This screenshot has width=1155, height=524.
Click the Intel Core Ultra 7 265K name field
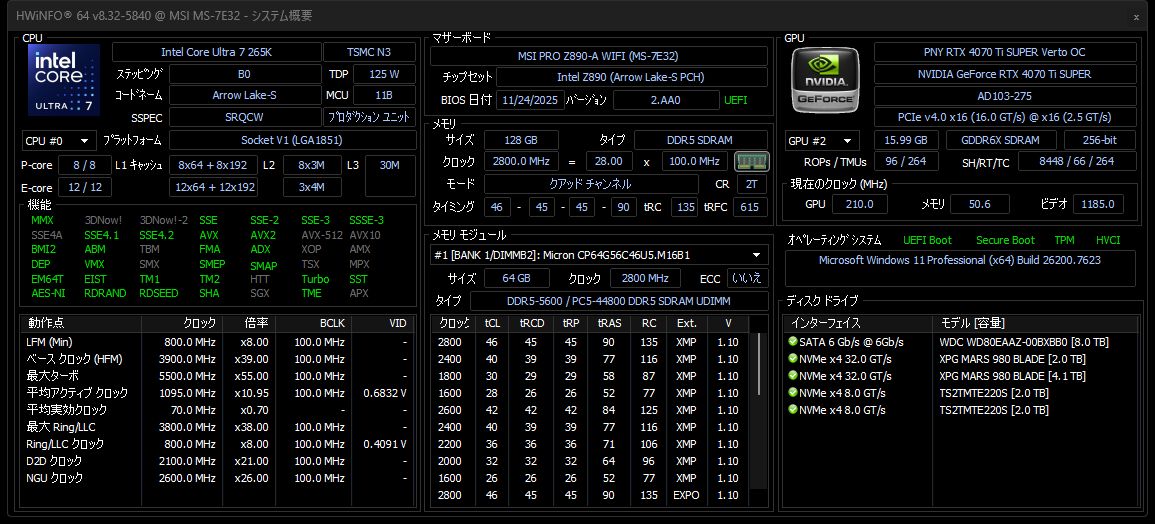tap(215, 52)
